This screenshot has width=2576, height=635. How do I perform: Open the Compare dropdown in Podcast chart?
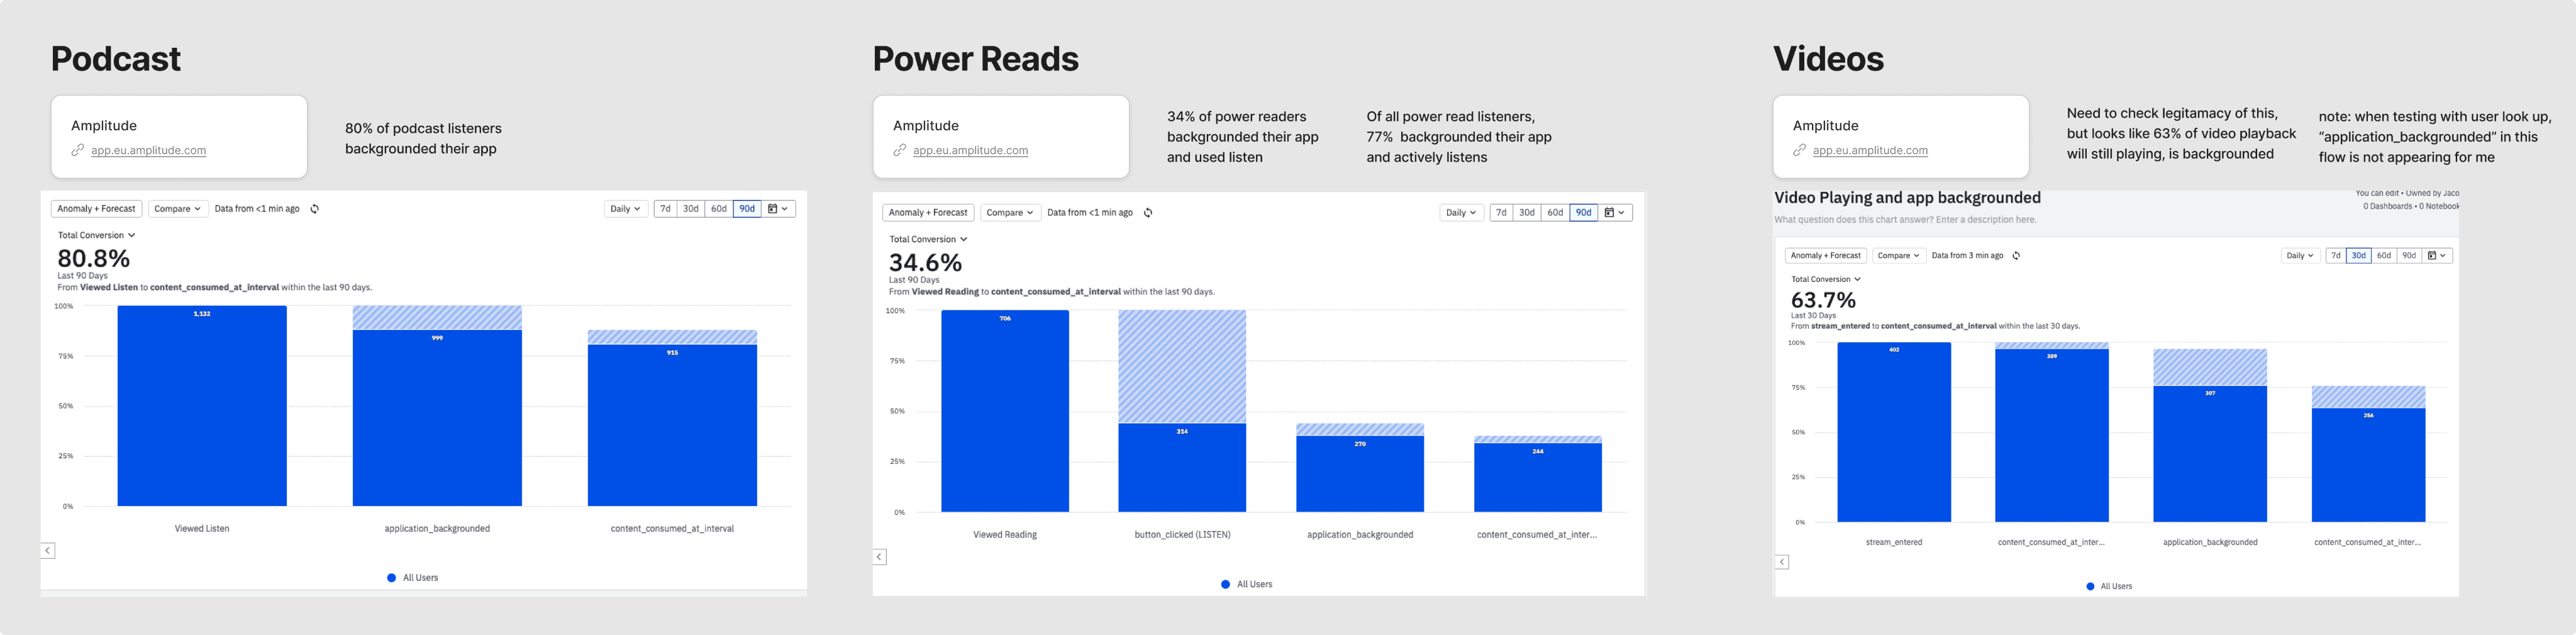tap(177, 209)
